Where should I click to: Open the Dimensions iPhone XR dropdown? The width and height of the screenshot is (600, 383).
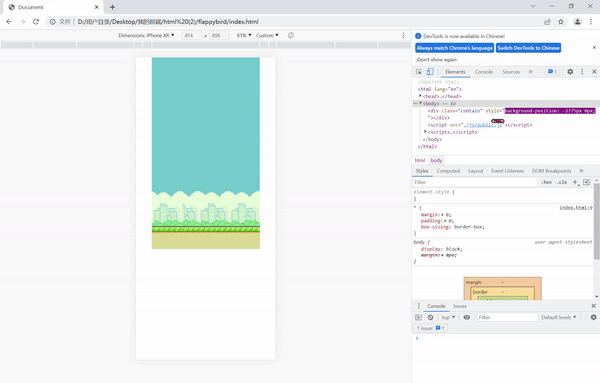click(147, 35)
